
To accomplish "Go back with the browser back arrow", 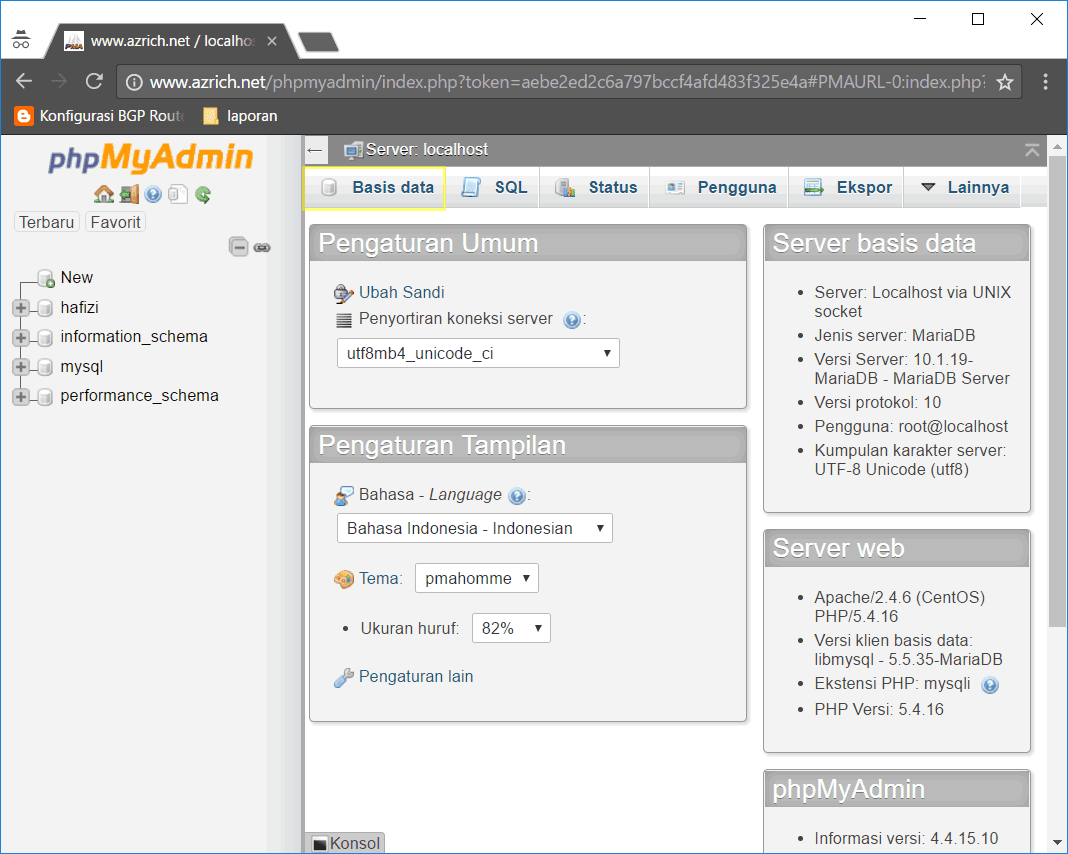I will pos(24,81).
